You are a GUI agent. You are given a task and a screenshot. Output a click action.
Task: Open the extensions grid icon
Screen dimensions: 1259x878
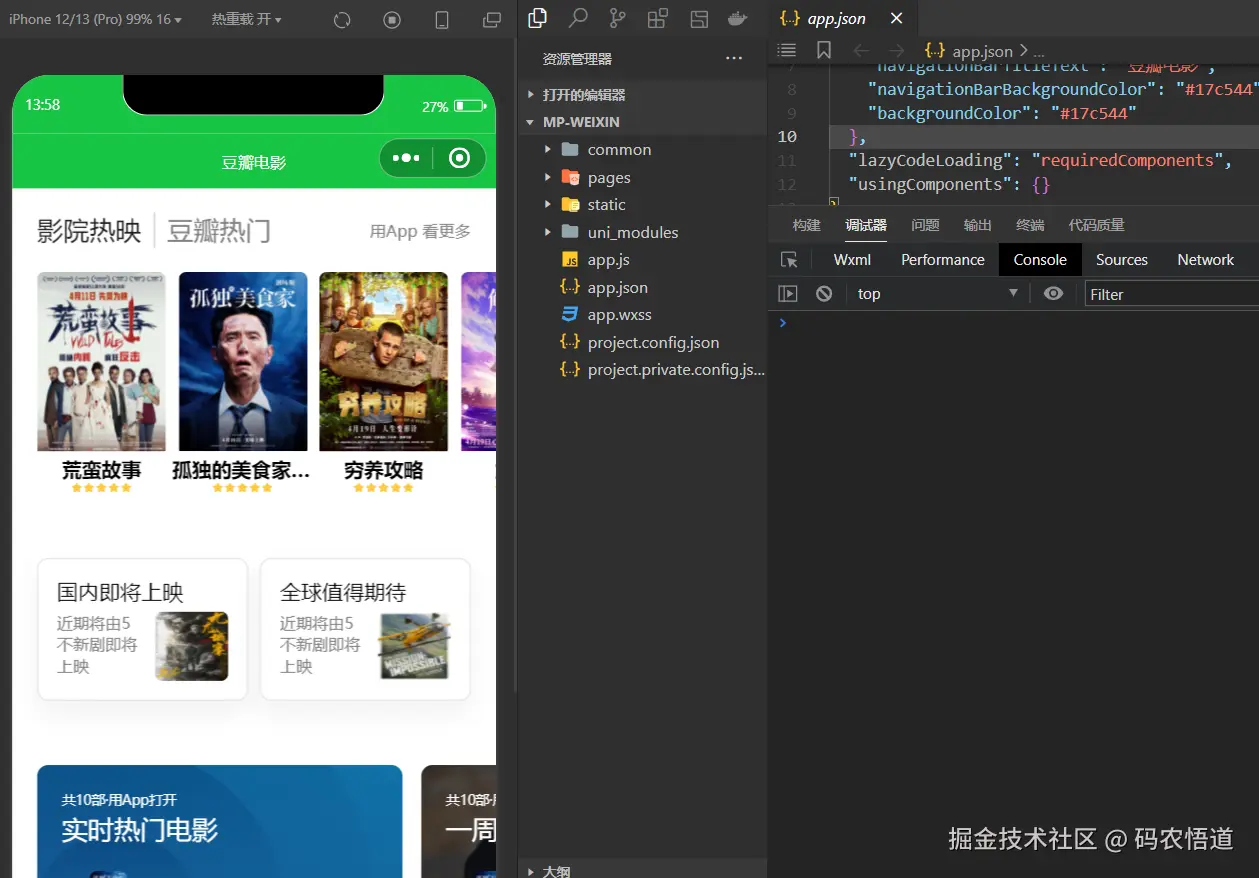pos(657,18)
